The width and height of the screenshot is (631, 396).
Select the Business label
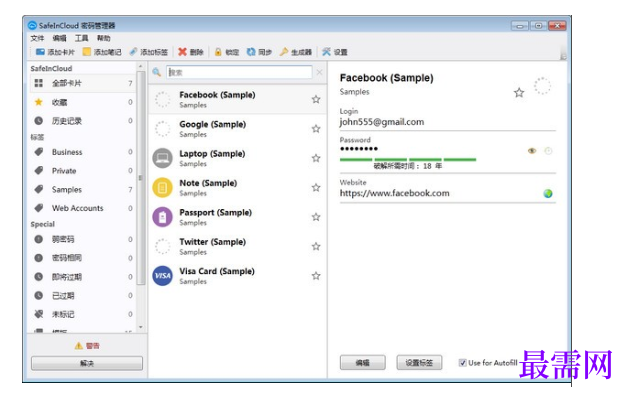click(x=83, y=152)
